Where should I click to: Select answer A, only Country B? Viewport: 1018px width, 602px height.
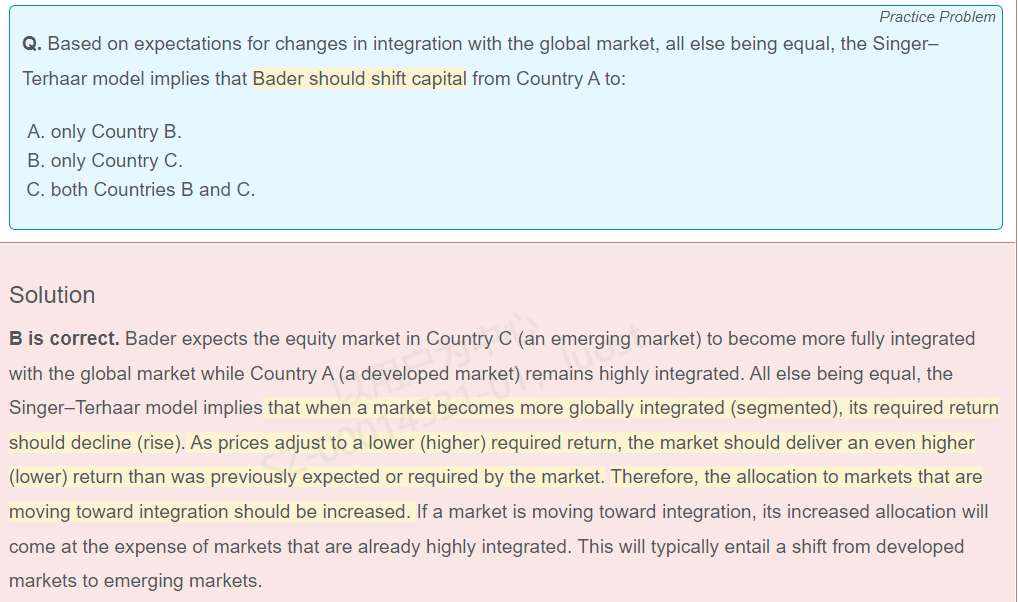104,132
